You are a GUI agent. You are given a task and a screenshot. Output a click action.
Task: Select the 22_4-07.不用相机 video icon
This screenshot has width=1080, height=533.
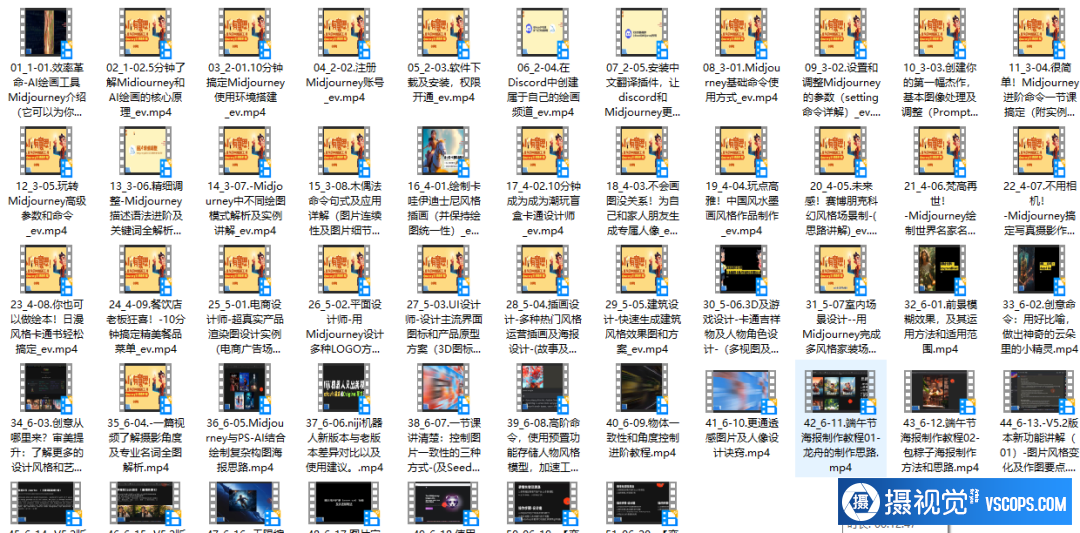[x=1041, y=149]
